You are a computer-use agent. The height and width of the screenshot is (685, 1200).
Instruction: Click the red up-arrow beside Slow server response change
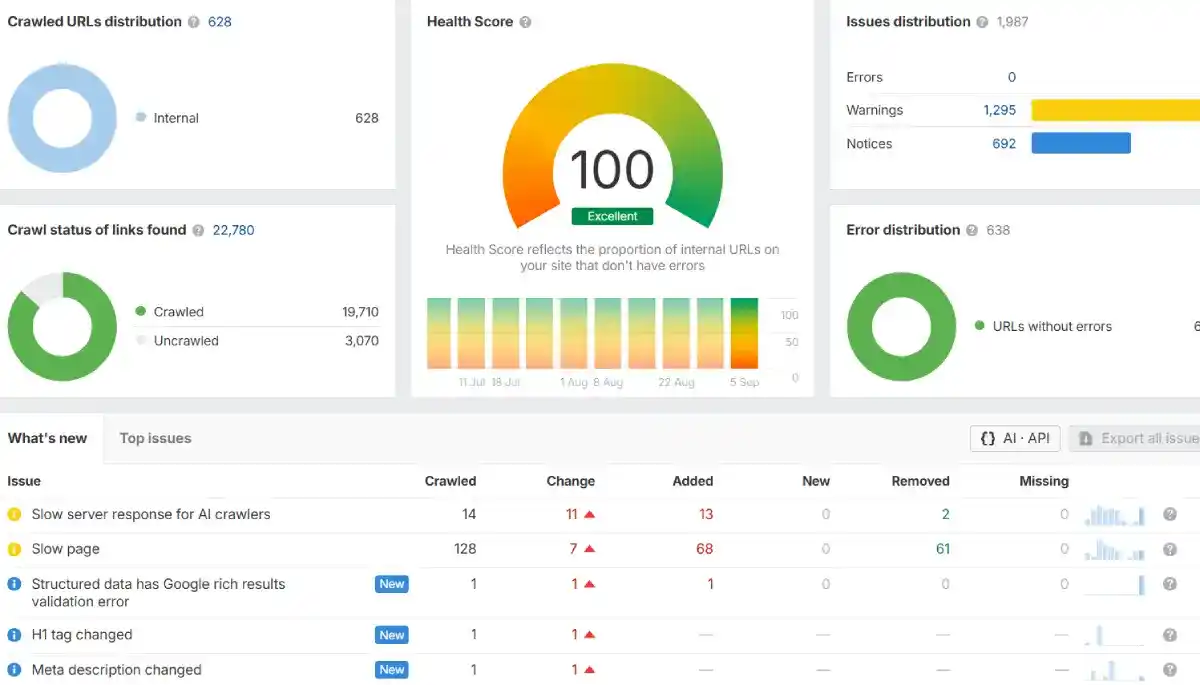590,515
